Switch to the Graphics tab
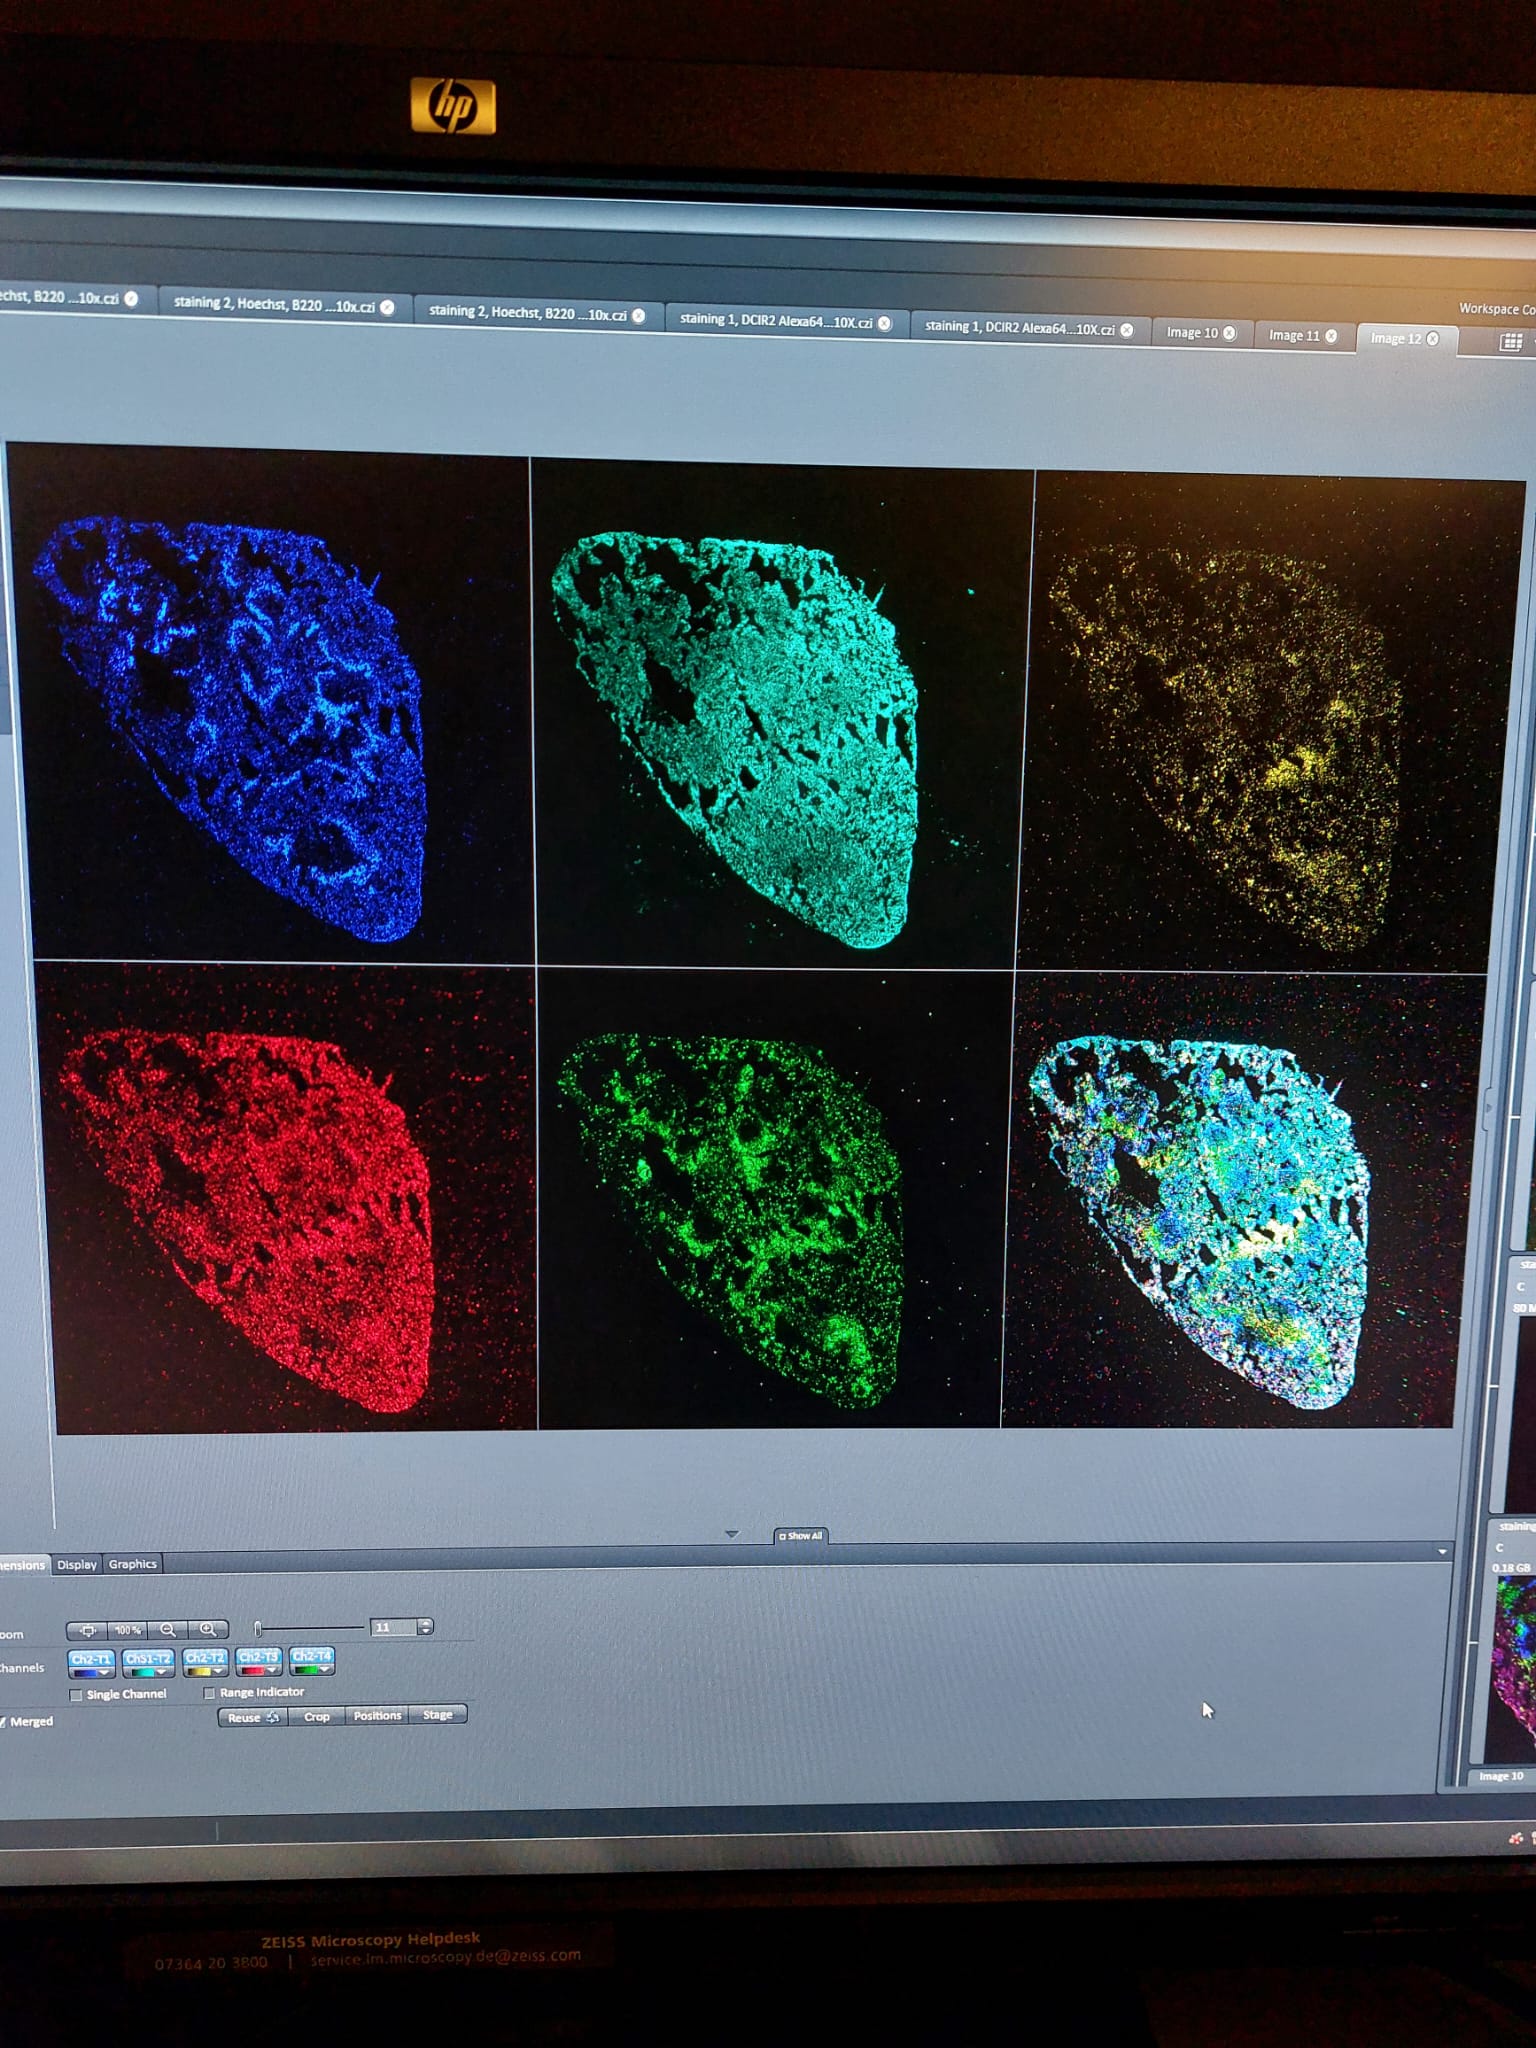Viewport: 1536px width, 2048px height. click(x=133, y=1564)
